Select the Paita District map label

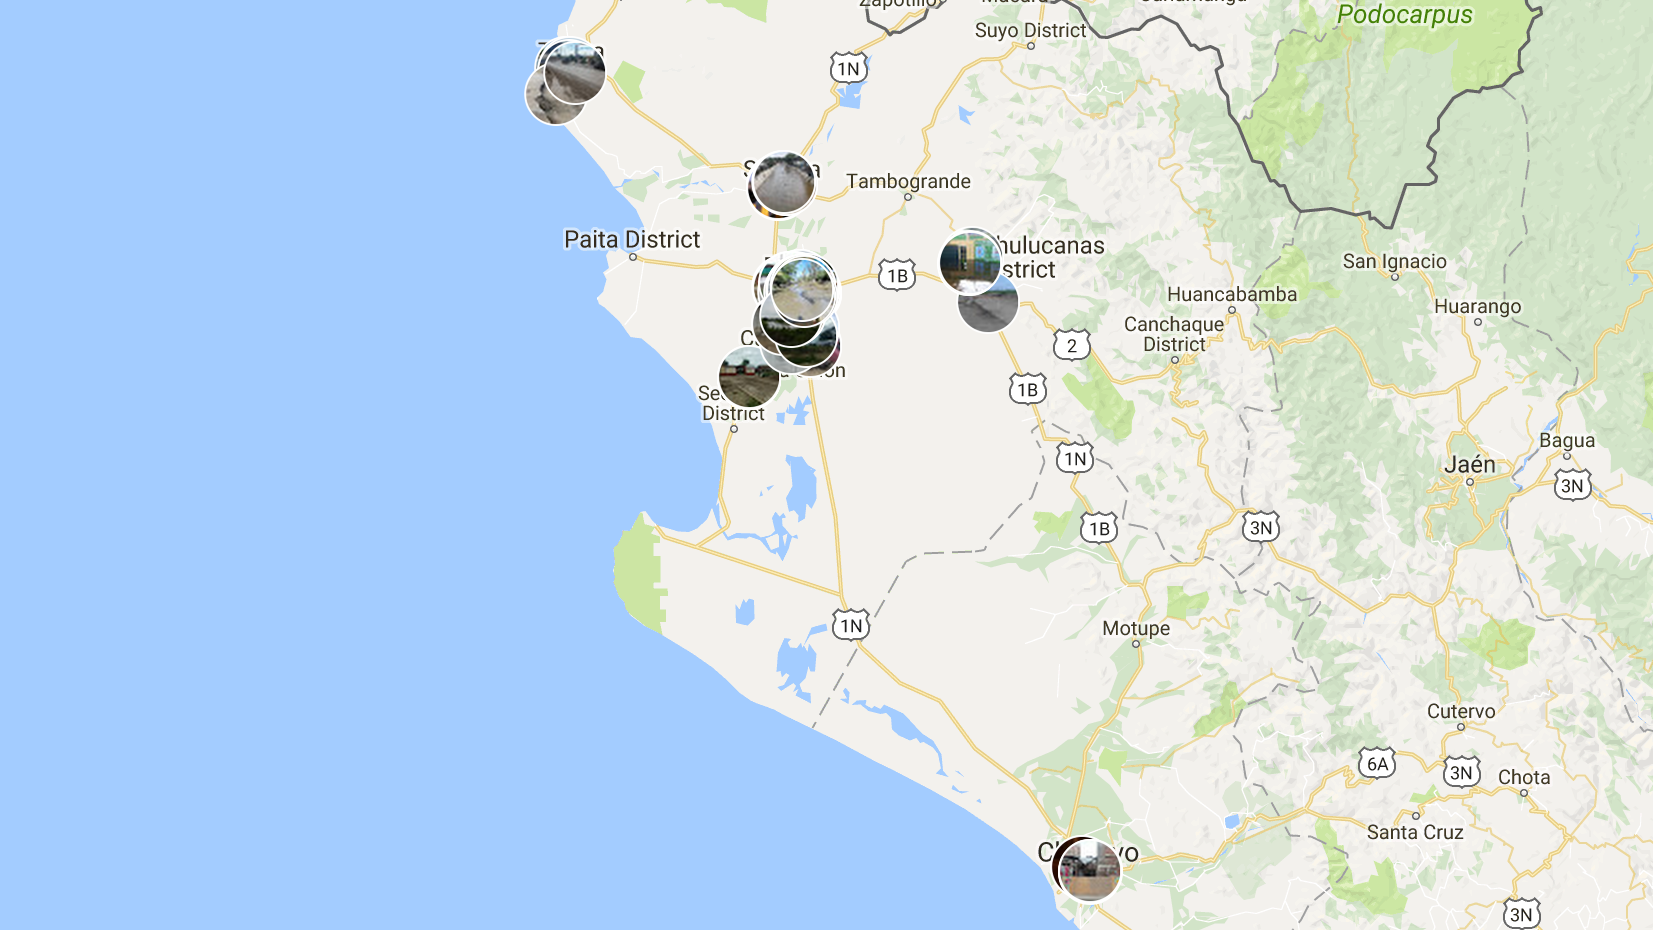632,239
